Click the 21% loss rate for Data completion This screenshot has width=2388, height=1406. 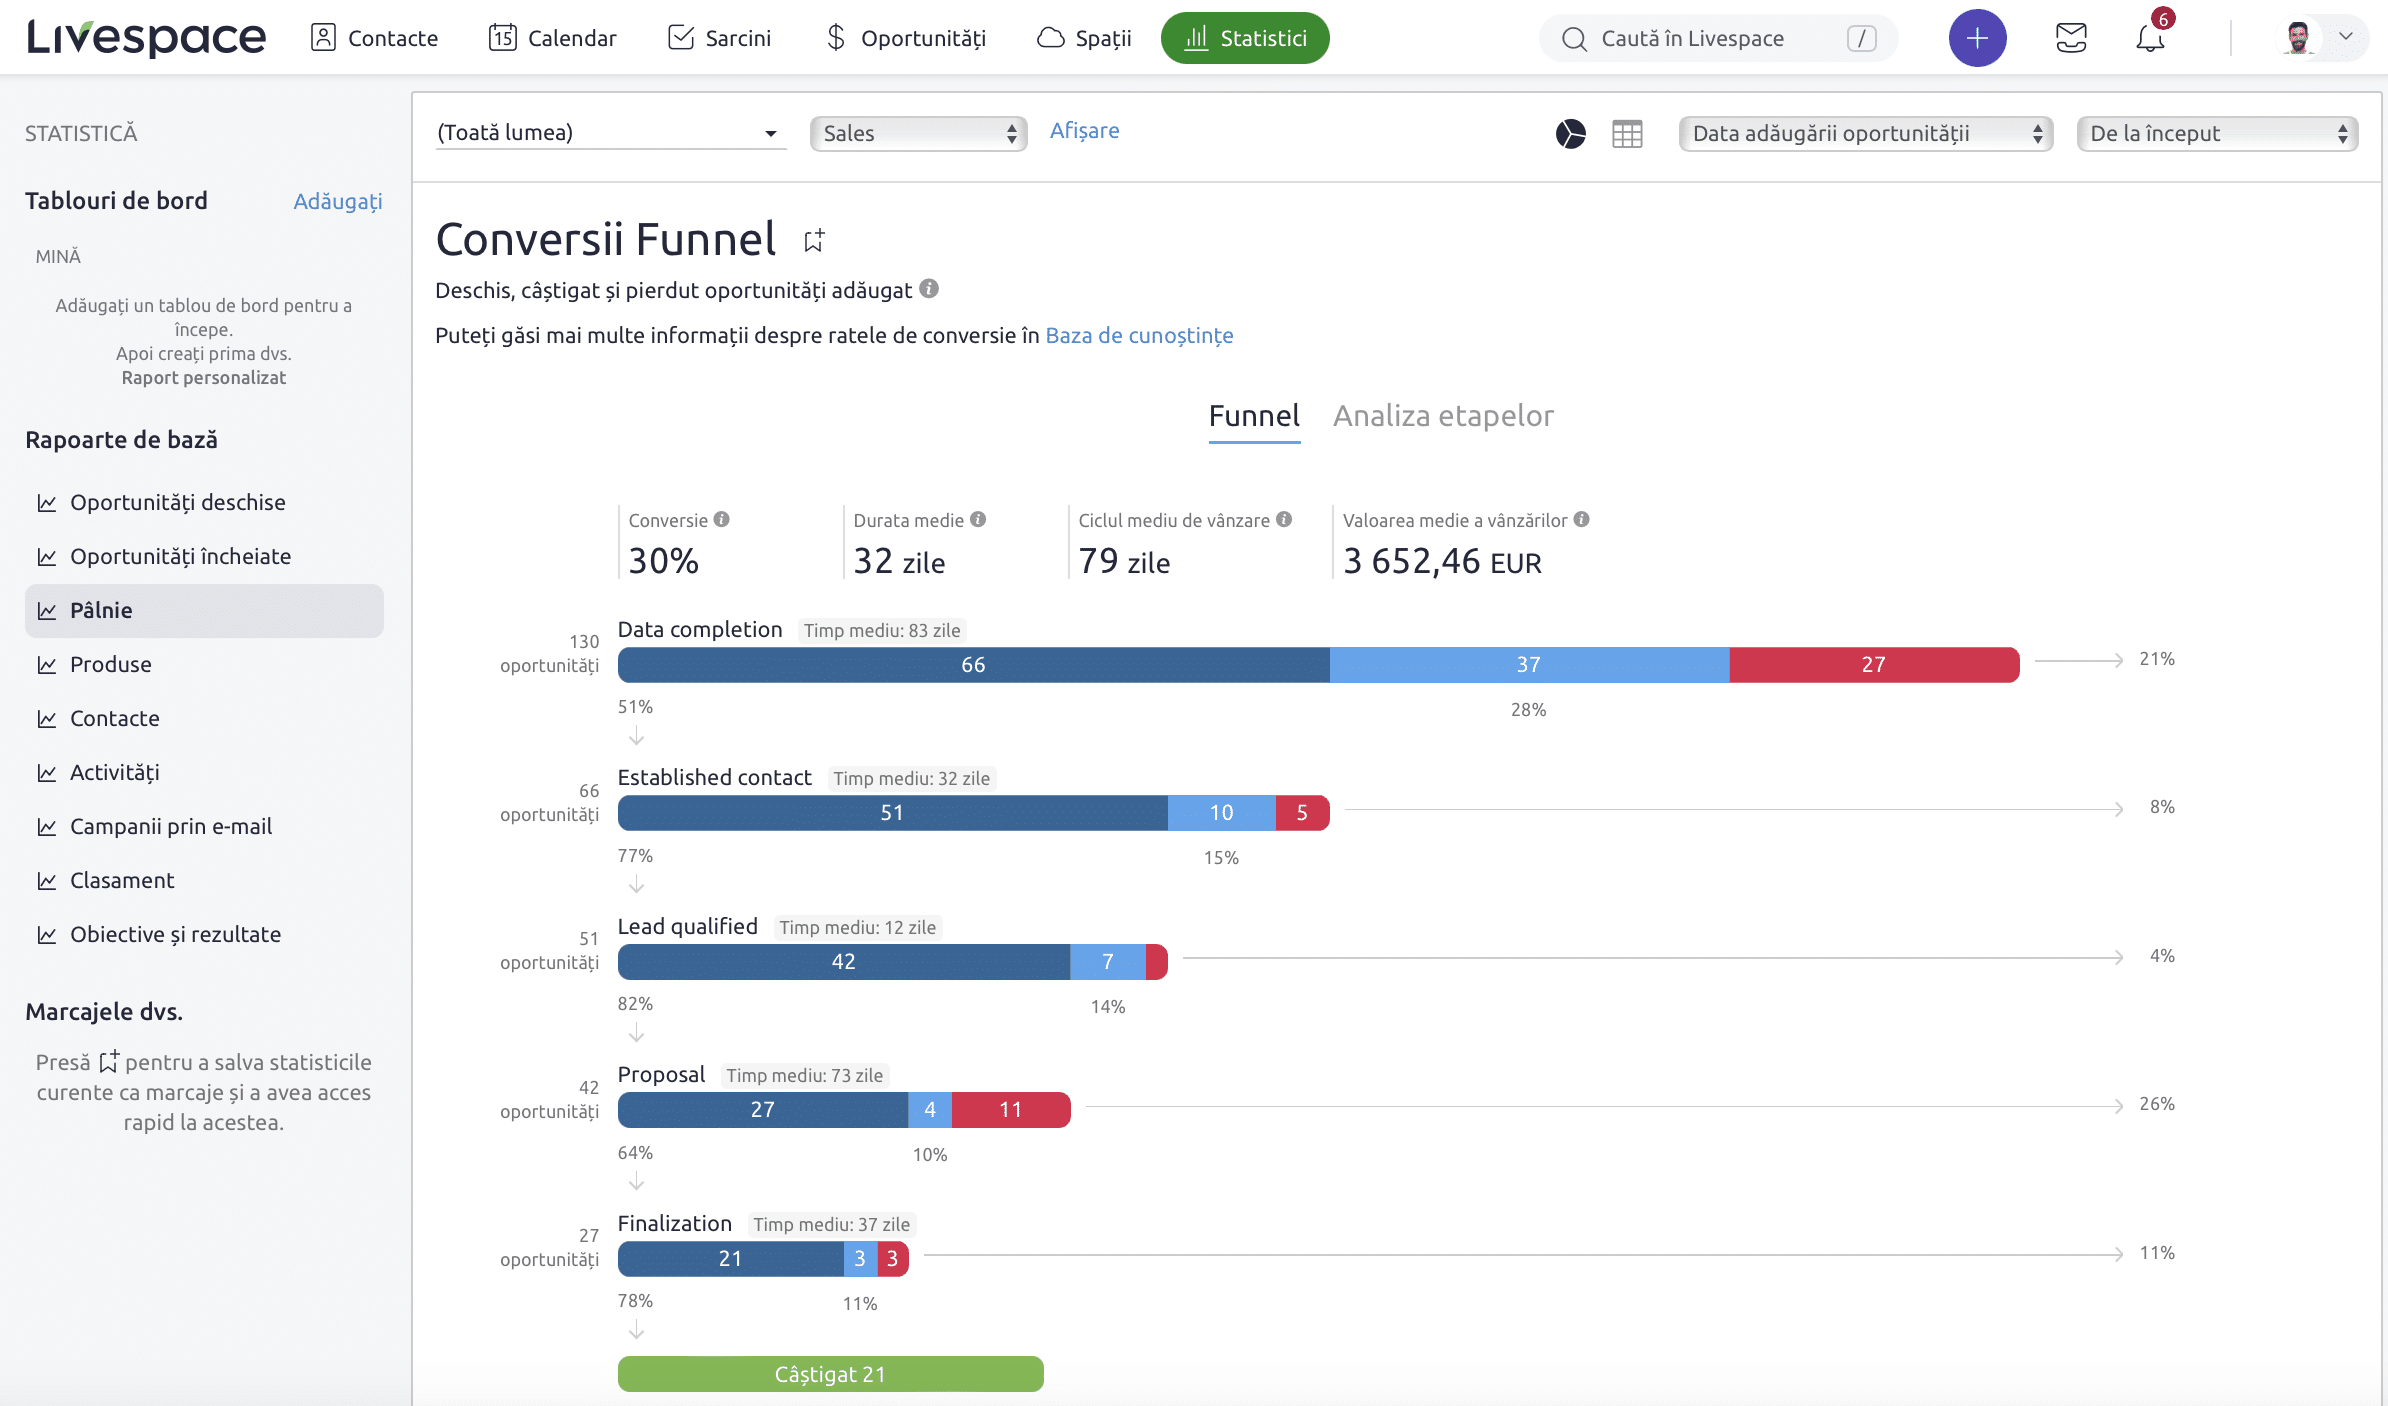2157,659
